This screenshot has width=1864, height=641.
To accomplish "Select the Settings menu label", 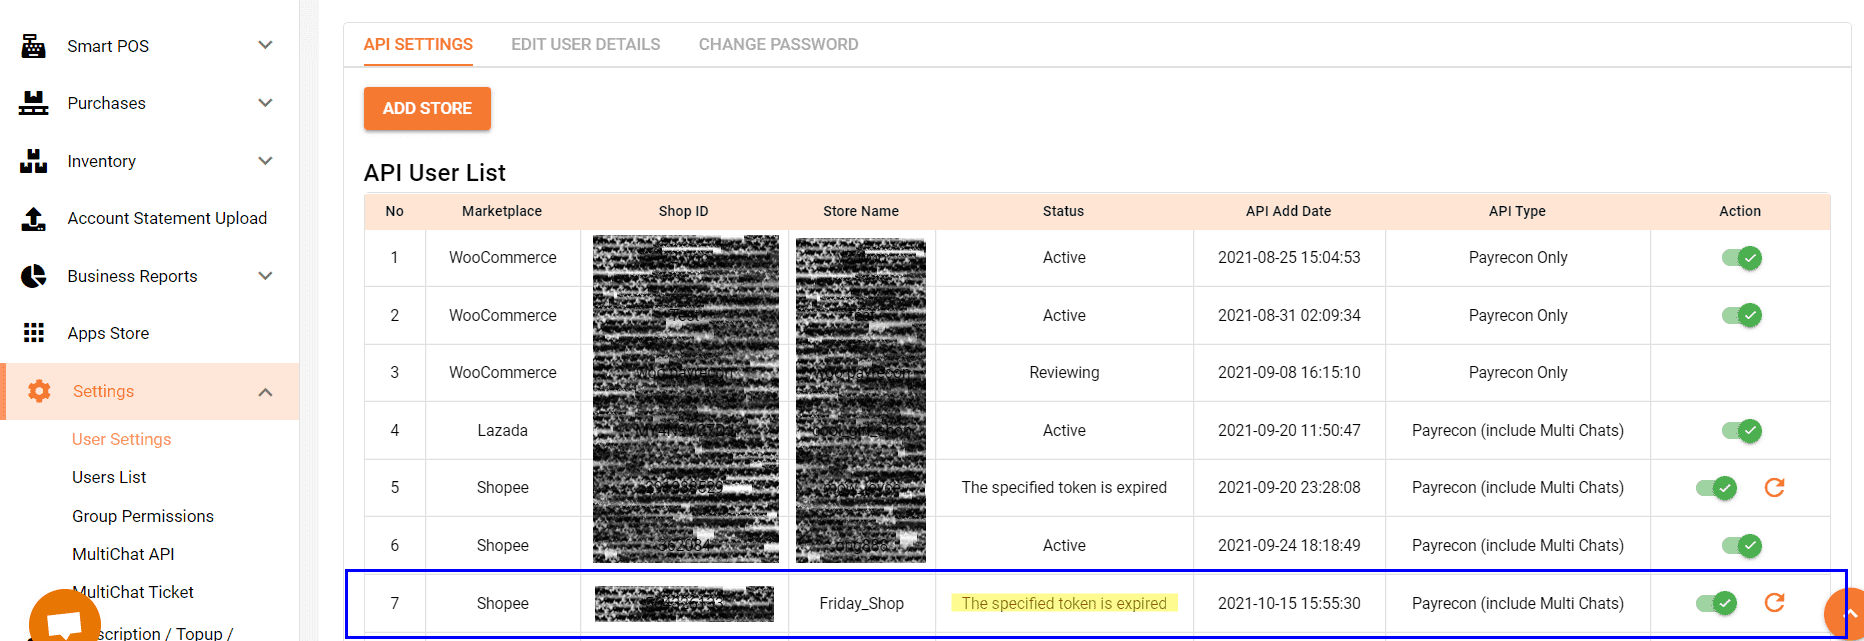I will pos(103,391).
